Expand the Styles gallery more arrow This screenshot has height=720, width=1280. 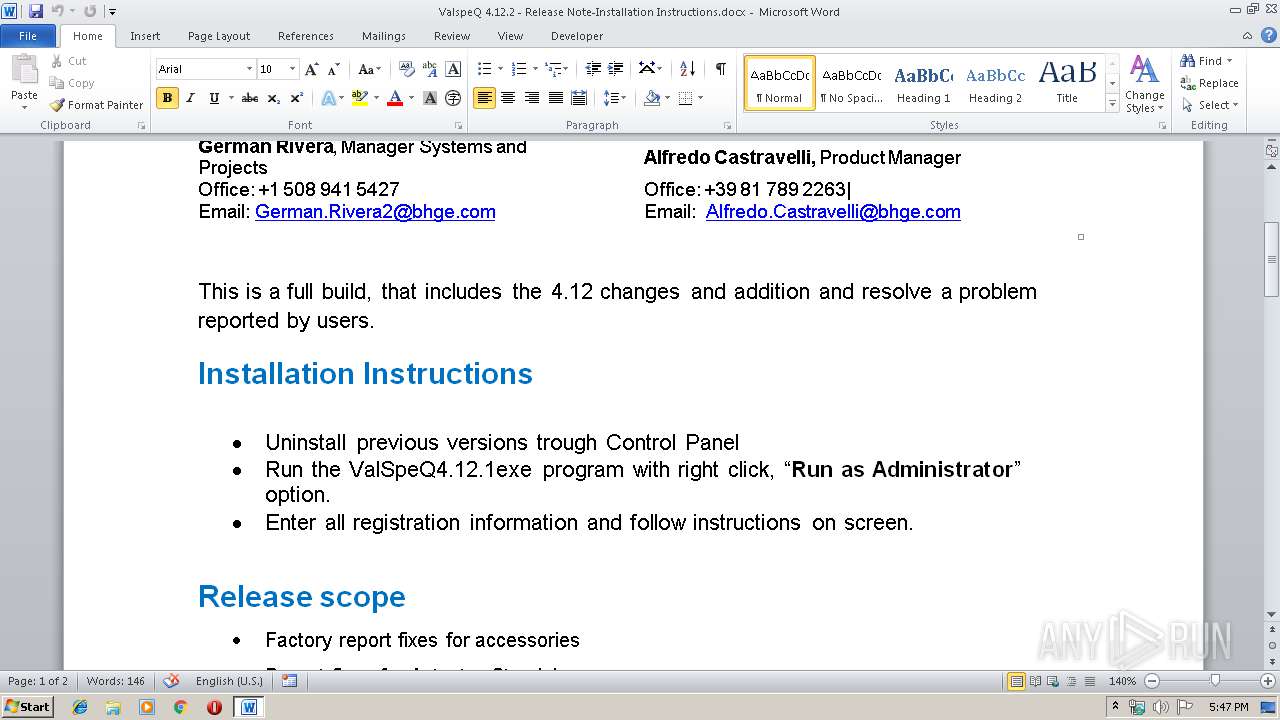1112,104
